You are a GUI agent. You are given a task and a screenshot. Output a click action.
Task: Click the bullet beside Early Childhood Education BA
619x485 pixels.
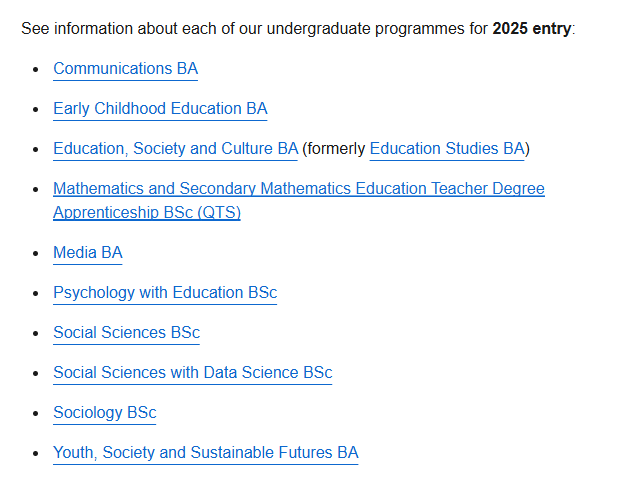point(36,109)
